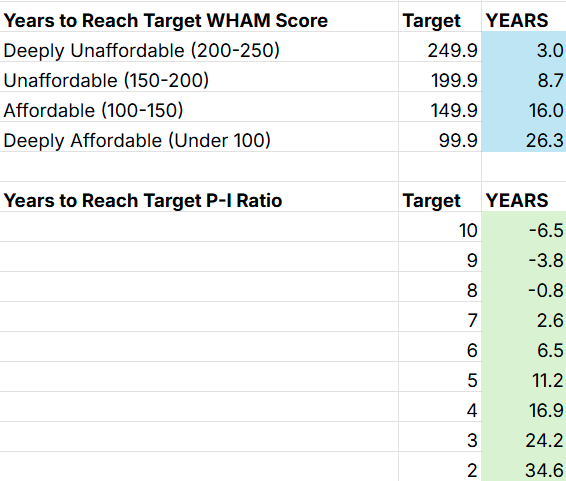Viewport: 566px width, 481px height.
Task: Select the green years cell 34.6
Action: 524,466
